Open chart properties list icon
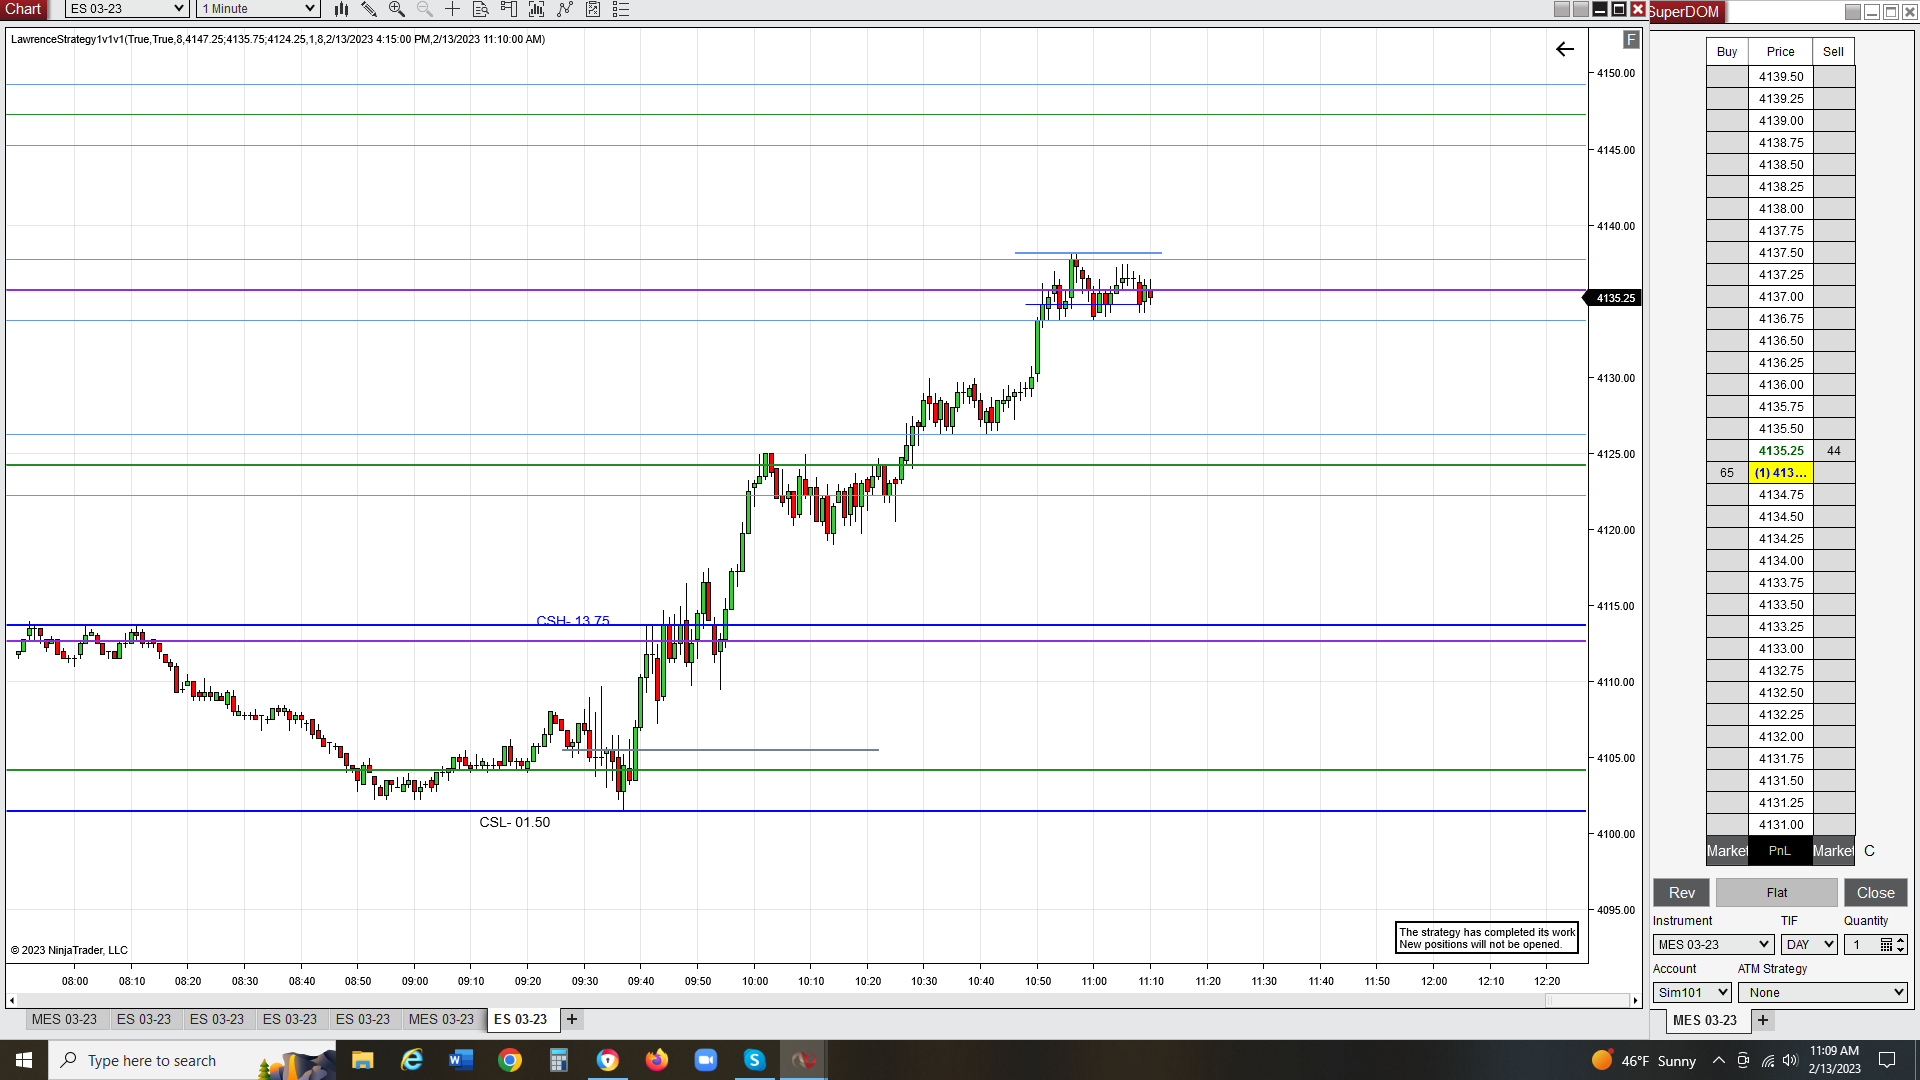The height and width of the screenshot is (1080, 1920). click(x=621, y=9)
